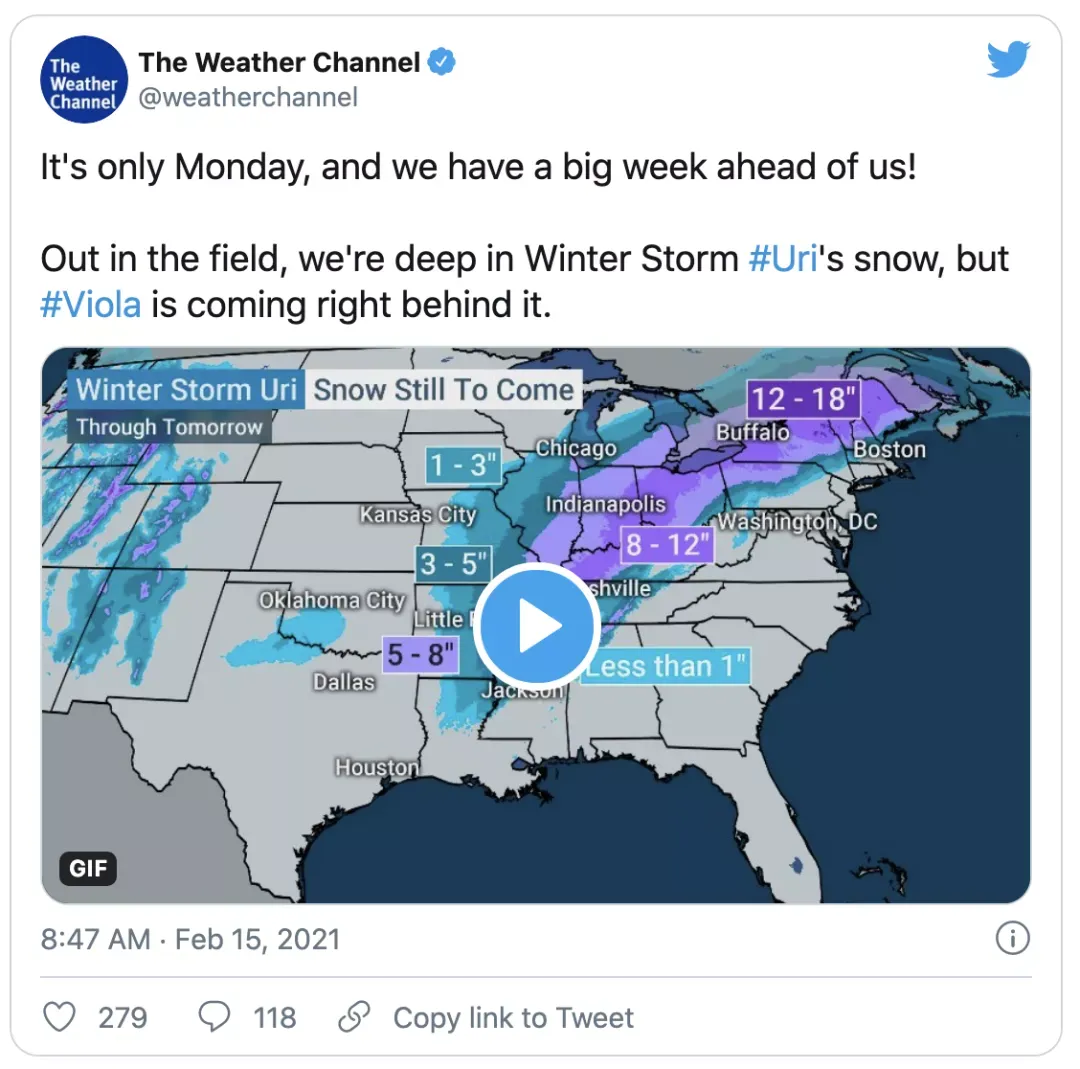Click the 118 replies count

click(x=275, y=1017)
